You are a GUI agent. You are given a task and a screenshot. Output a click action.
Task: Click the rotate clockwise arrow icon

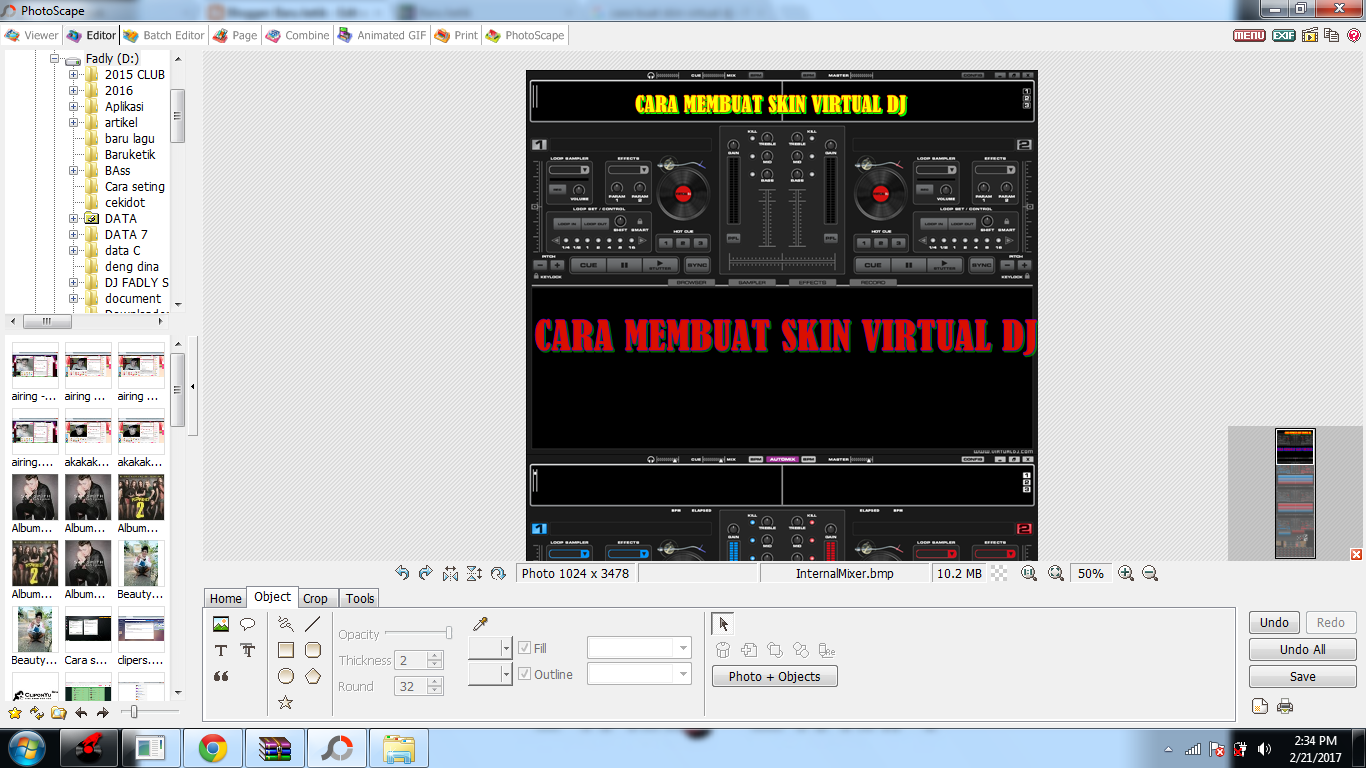click(426, 573)
